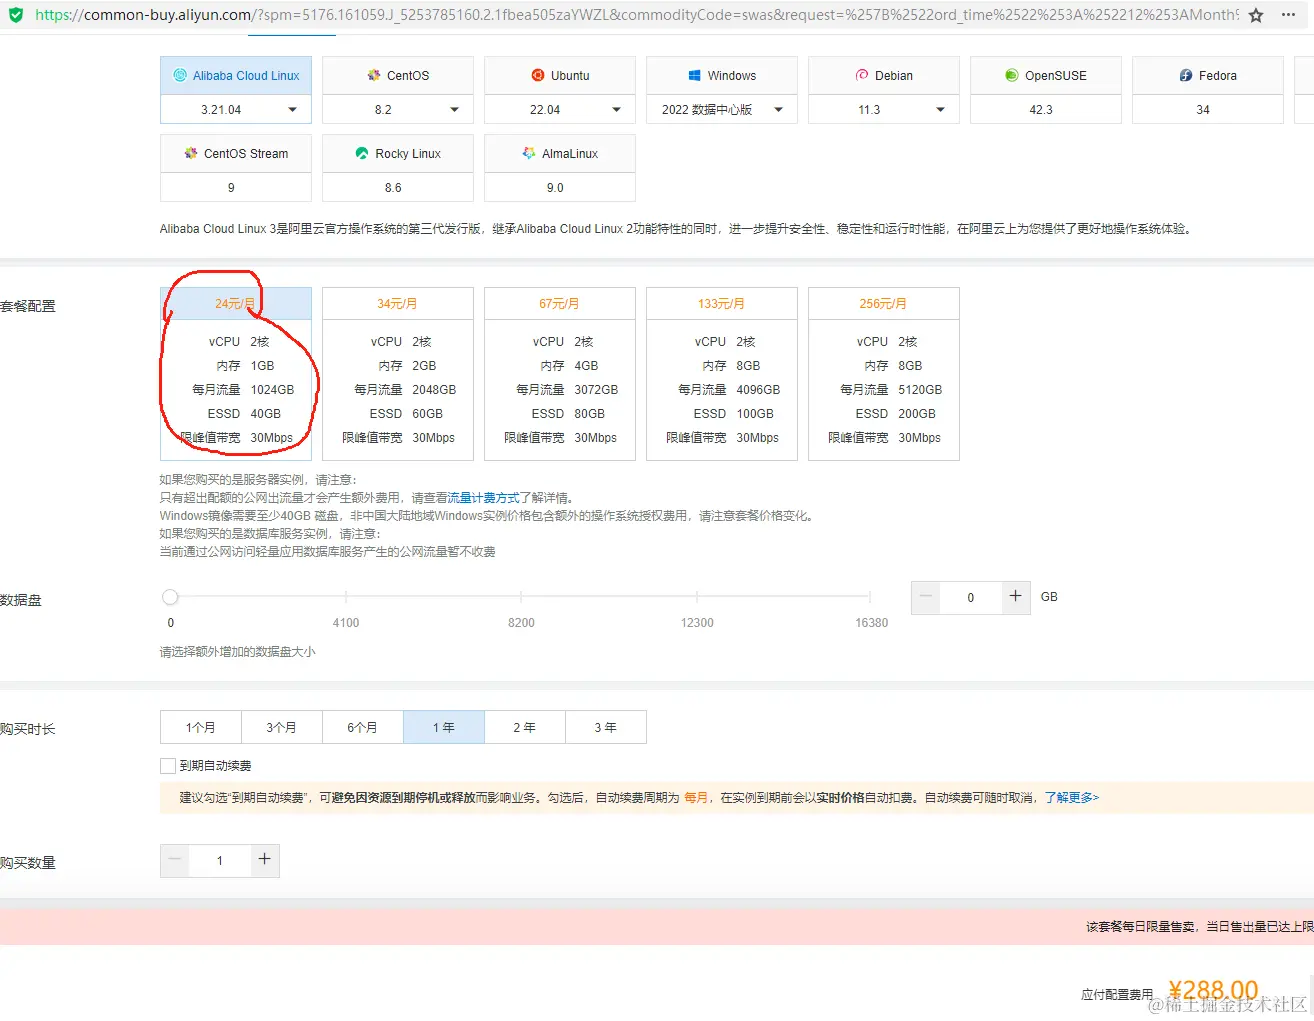Image resolution: width=1314 pixels, height=1021 pixels.
Task: Choose the 1 年 purchase duration
Action: pos(444,727)
